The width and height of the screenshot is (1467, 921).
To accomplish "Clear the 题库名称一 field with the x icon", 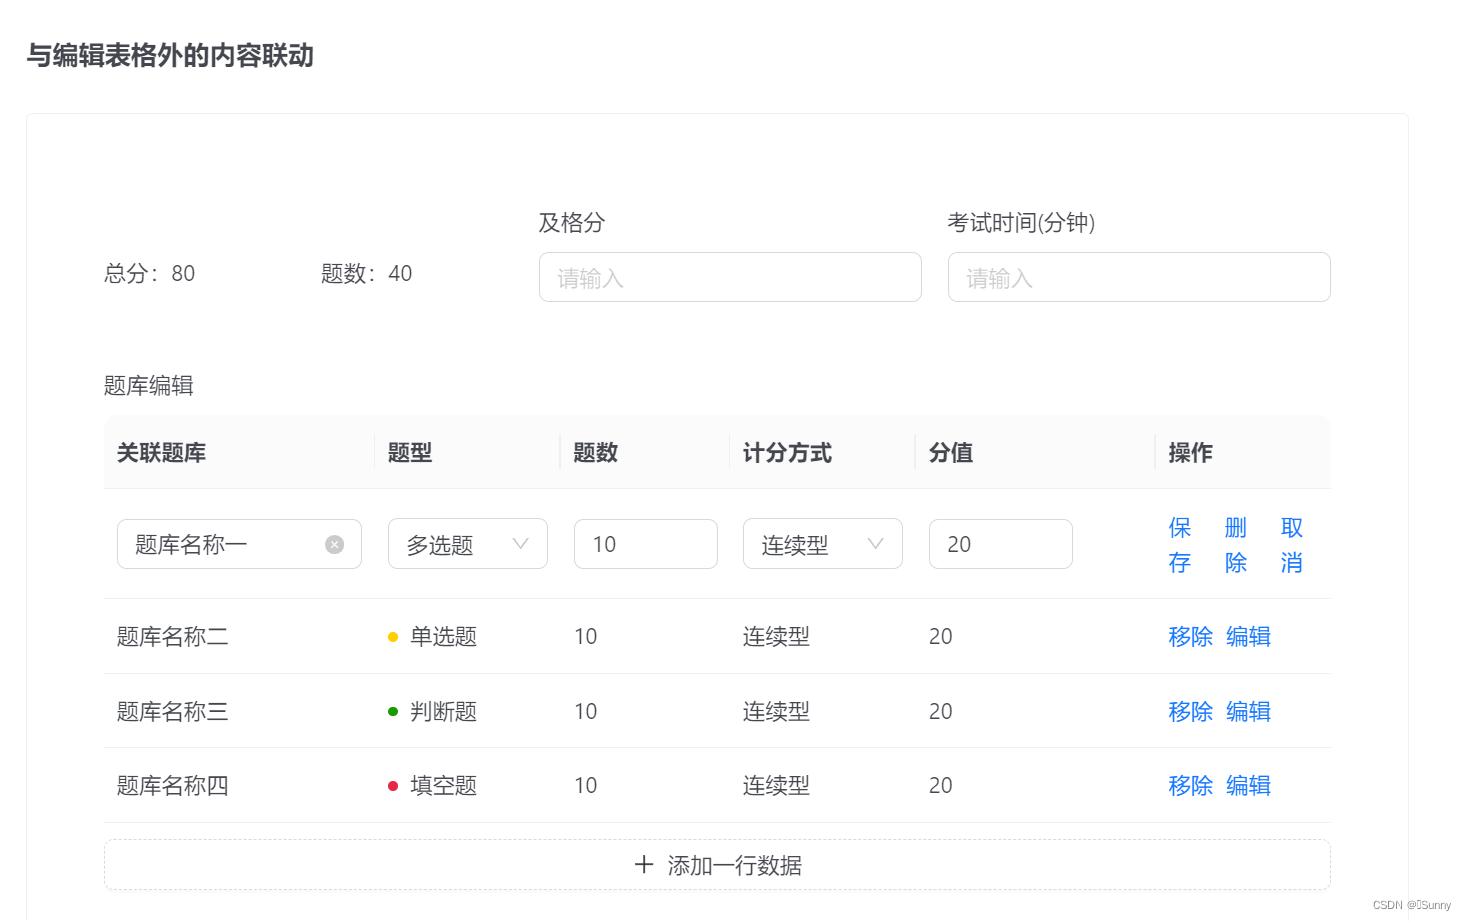I will (x=334, y=544).
